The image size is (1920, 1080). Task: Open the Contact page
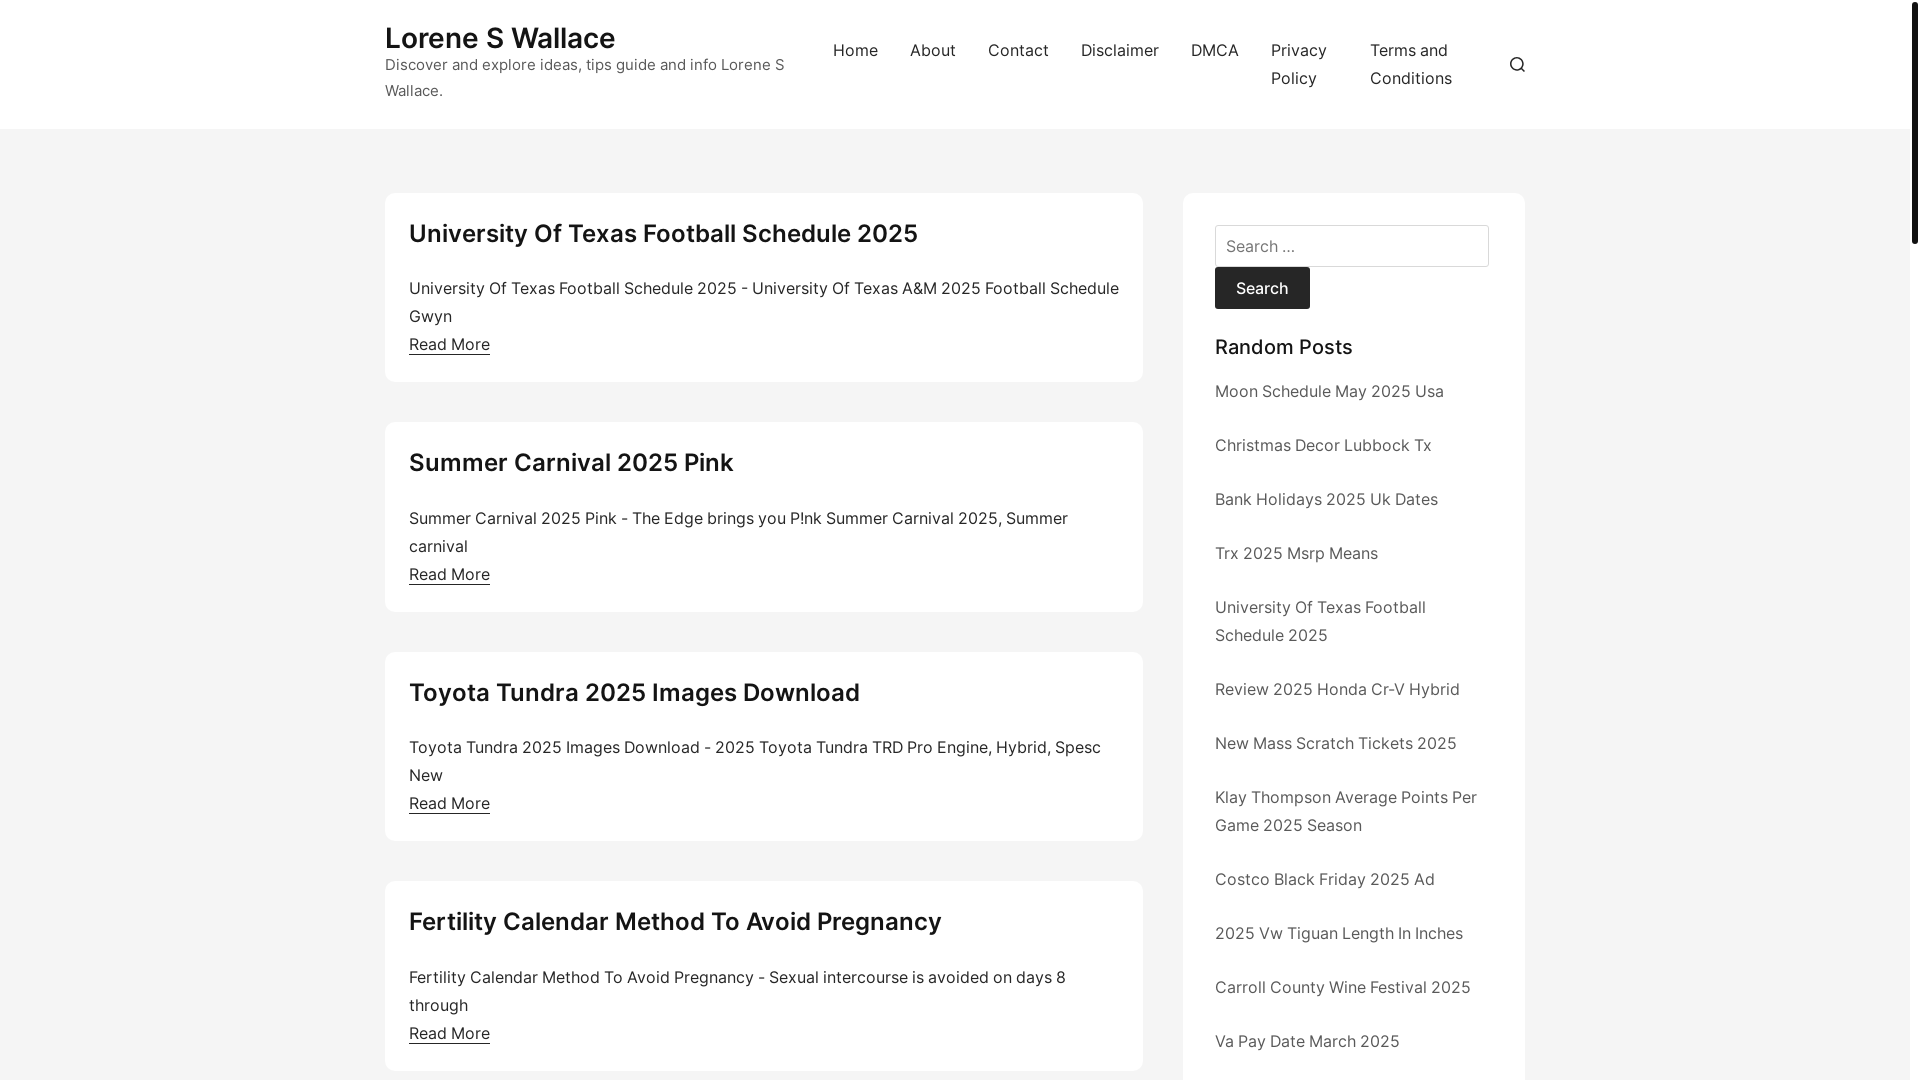coord(1018,50)
